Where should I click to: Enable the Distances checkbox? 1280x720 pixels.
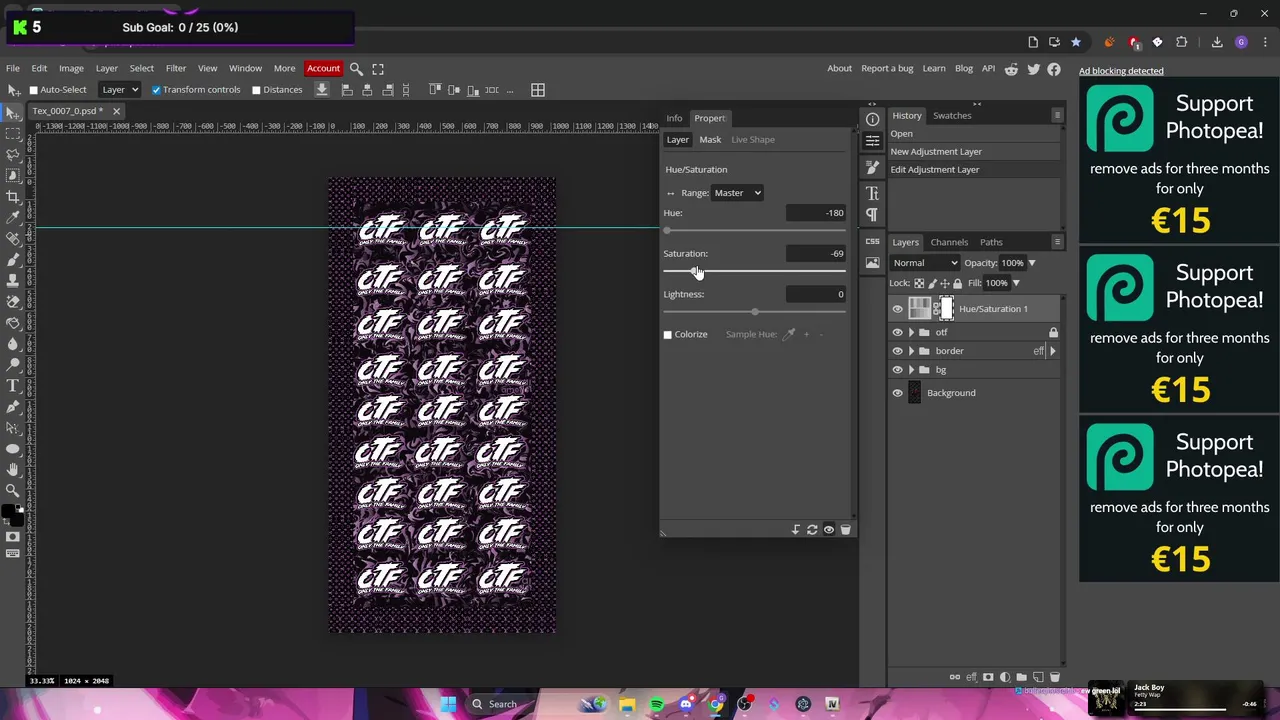256,90
